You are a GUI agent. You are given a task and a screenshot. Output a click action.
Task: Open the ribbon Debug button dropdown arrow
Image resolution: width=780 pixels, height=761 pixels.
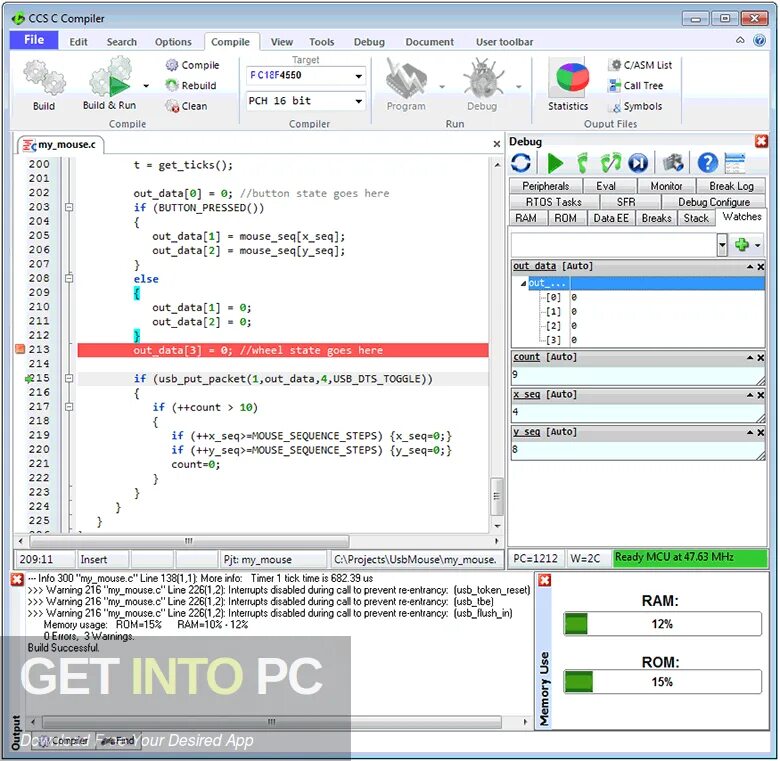point(518,87)
